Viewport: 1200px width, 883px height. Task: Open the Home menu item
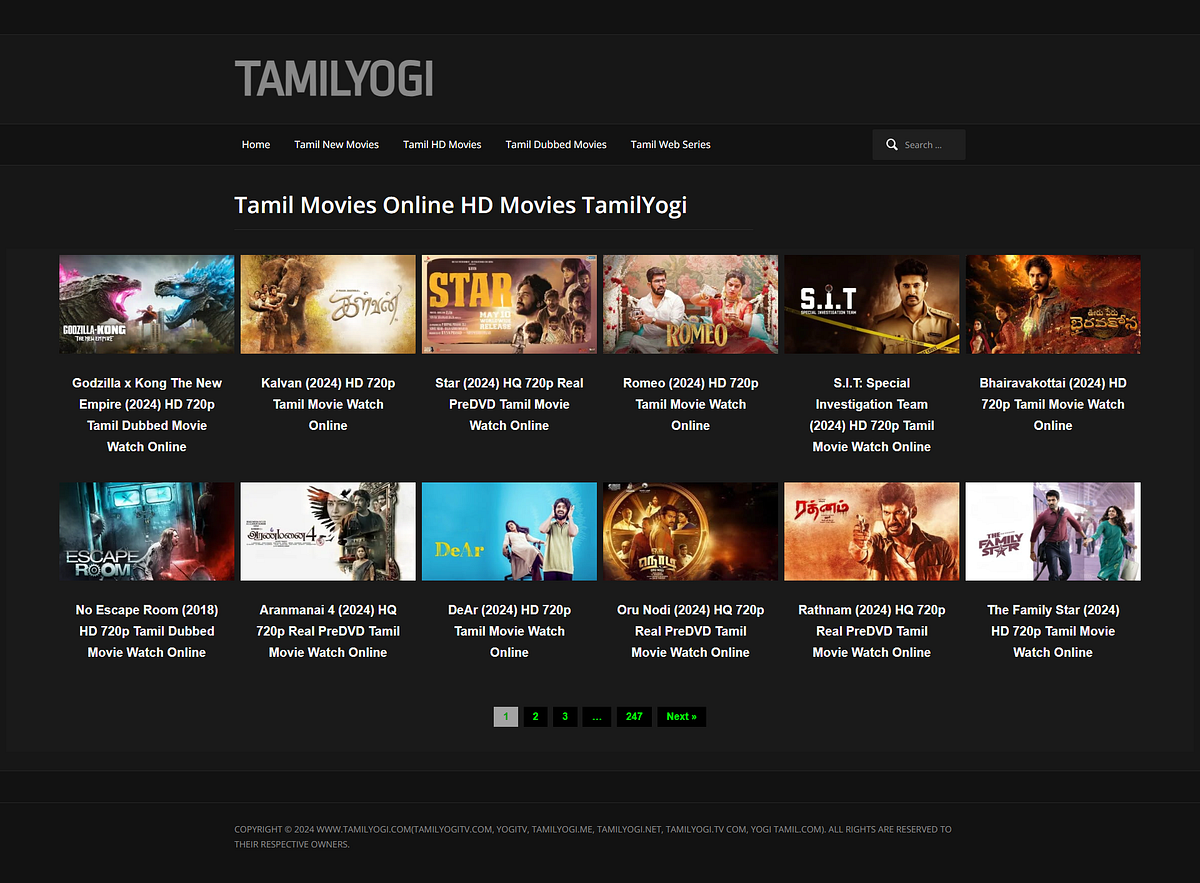[255, 144]
